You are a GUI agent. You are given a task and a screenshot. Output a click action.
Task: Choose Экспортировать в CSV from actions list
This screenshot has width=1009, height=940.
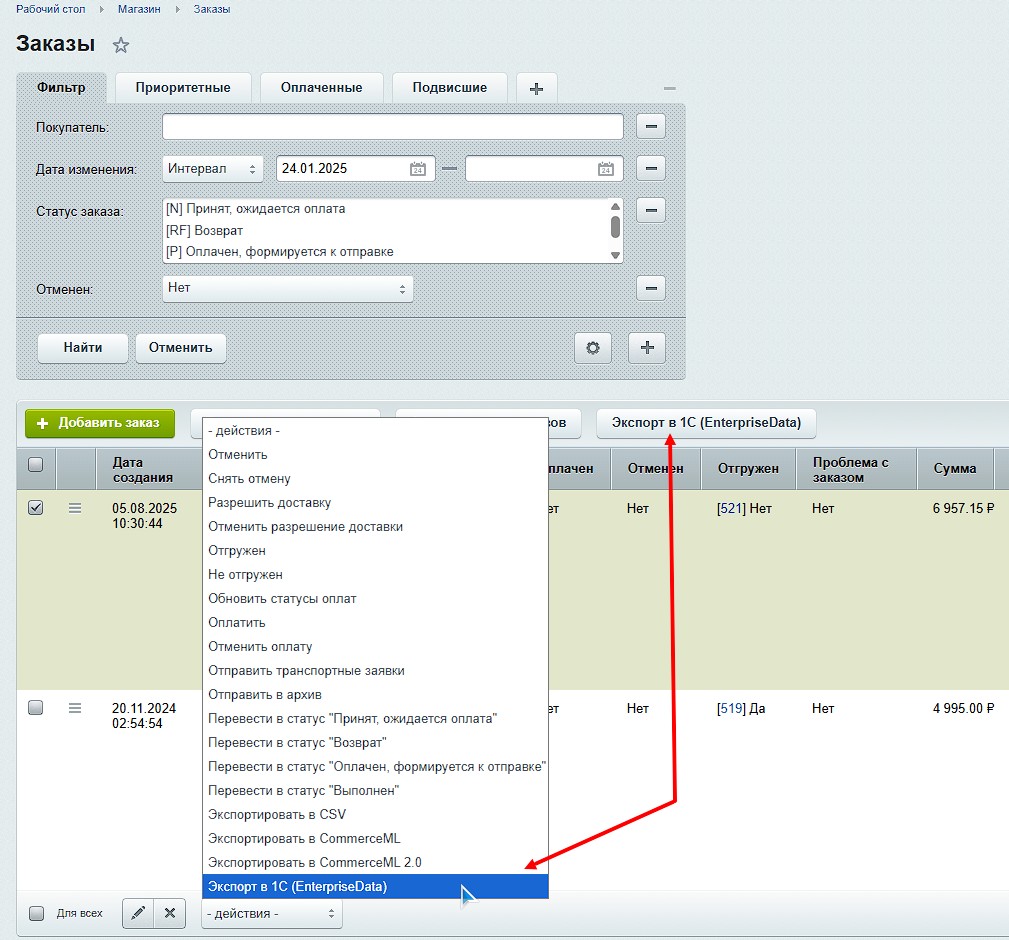coord(277,814)
